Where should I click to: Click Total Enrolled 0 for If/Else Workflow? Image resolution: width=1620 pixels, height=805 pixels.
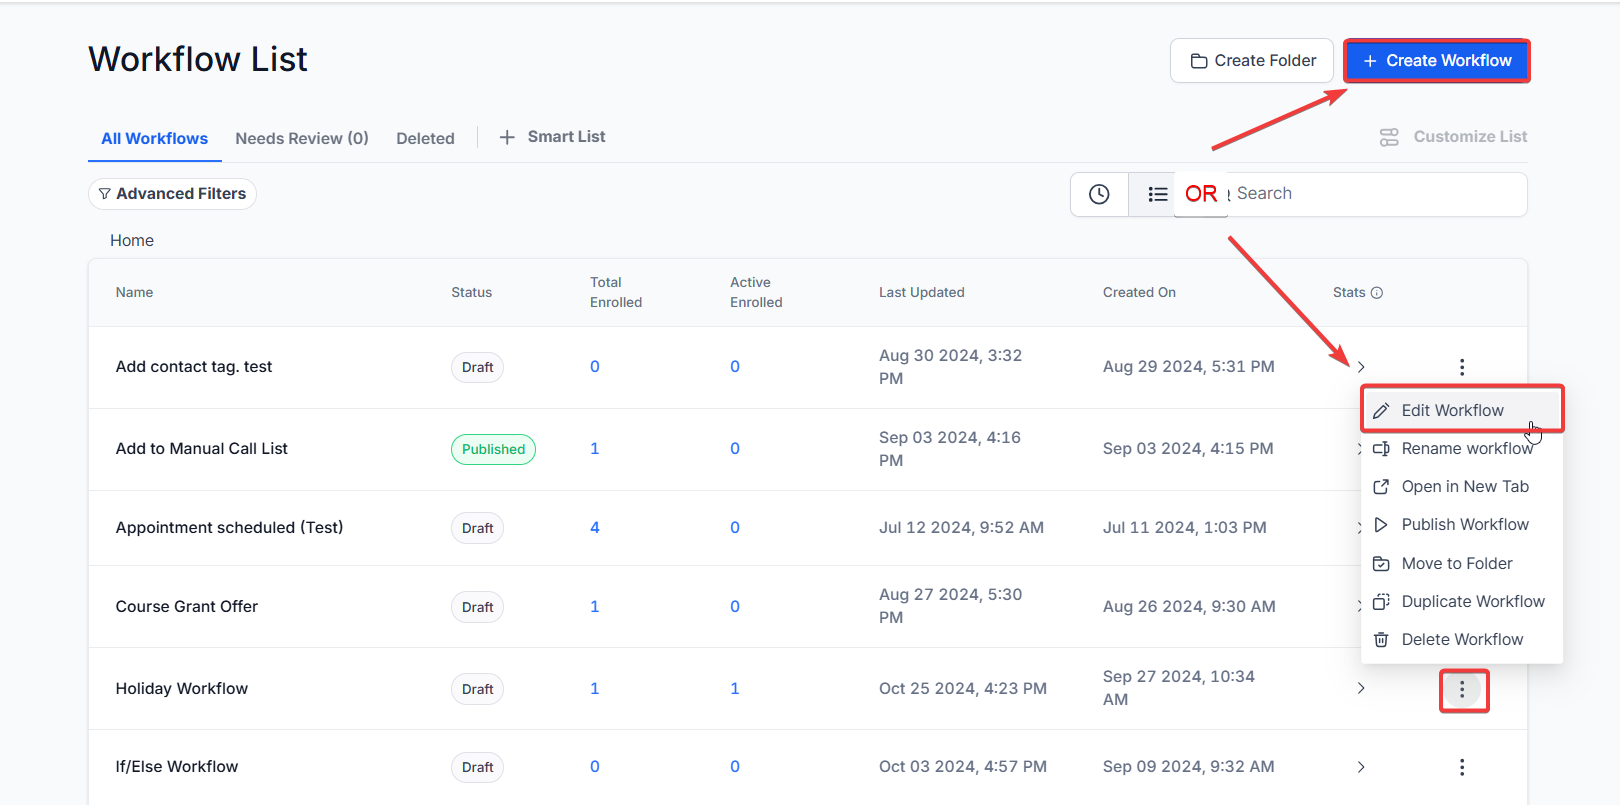tap(595, 766)
